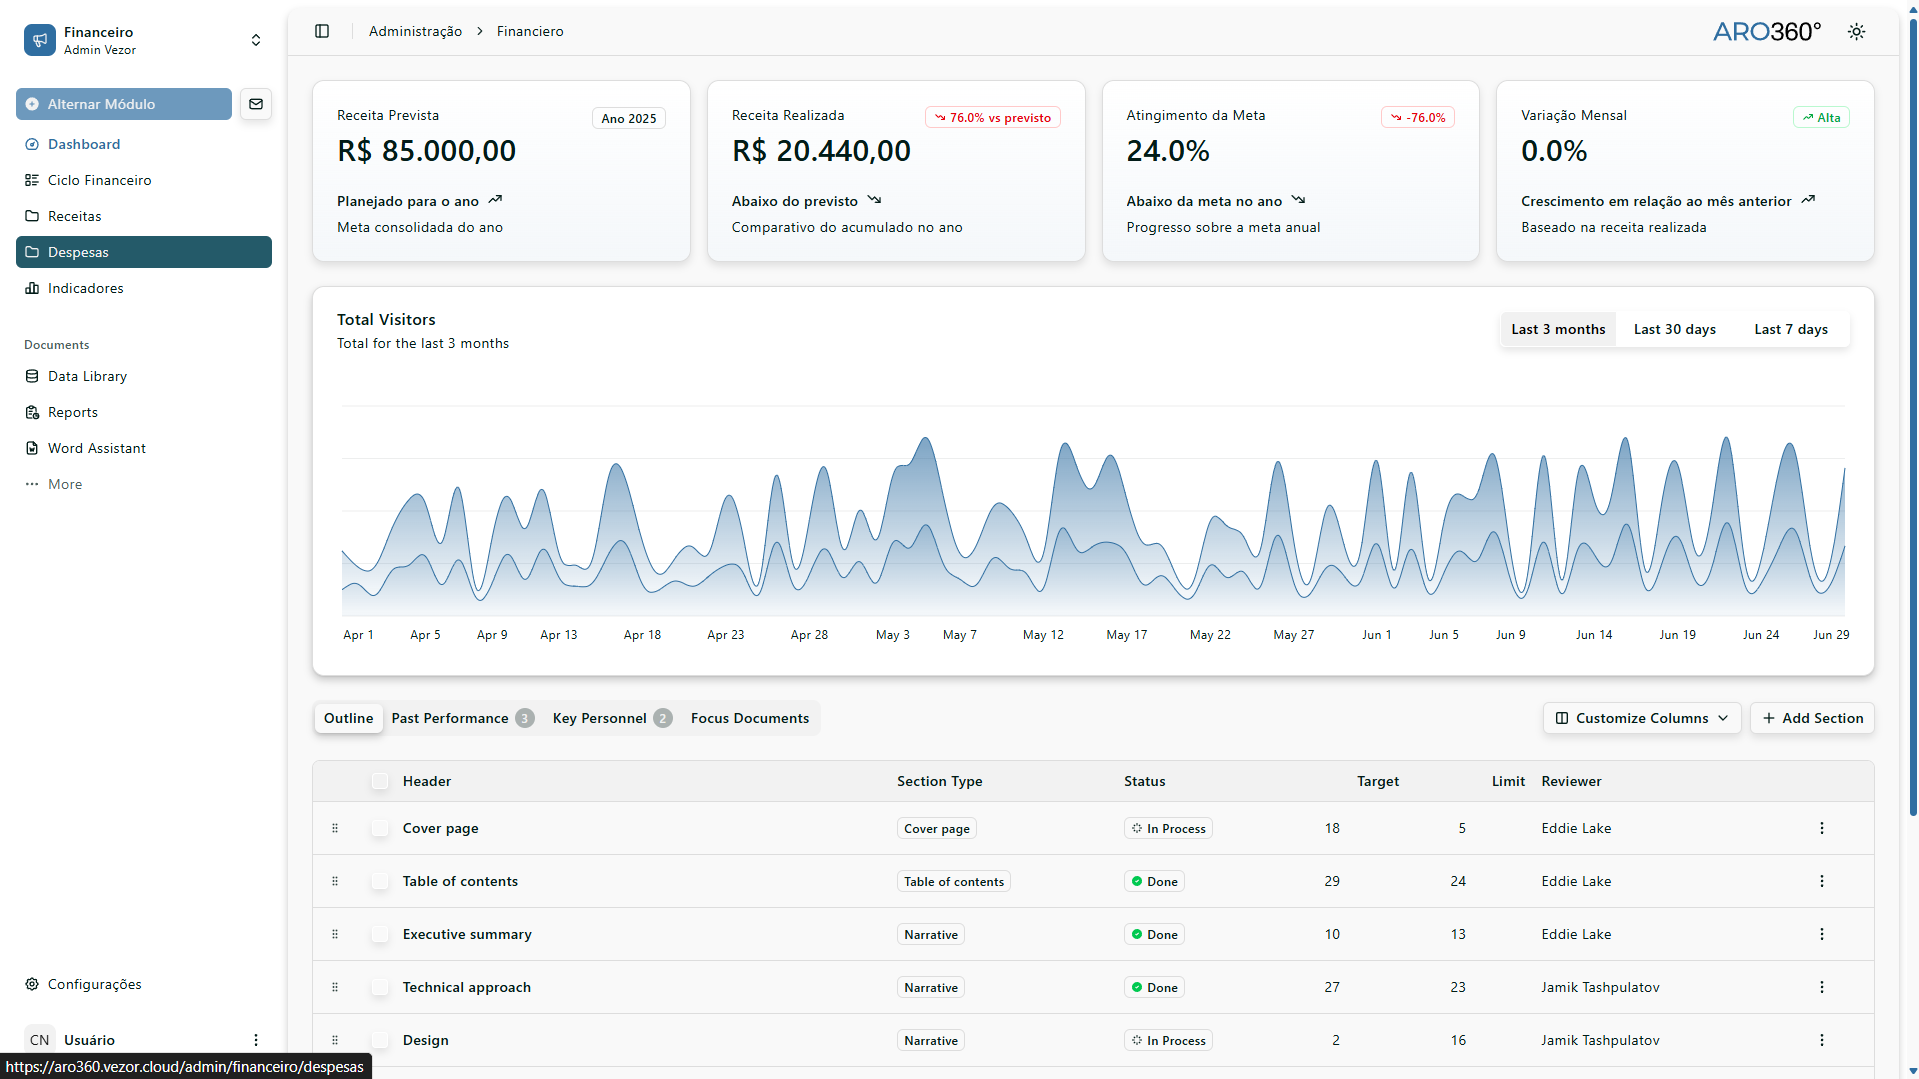The width and height of the screenshot is (1919, 1079).
Task: Expand More in Documents section
Action: coord(65,484)
